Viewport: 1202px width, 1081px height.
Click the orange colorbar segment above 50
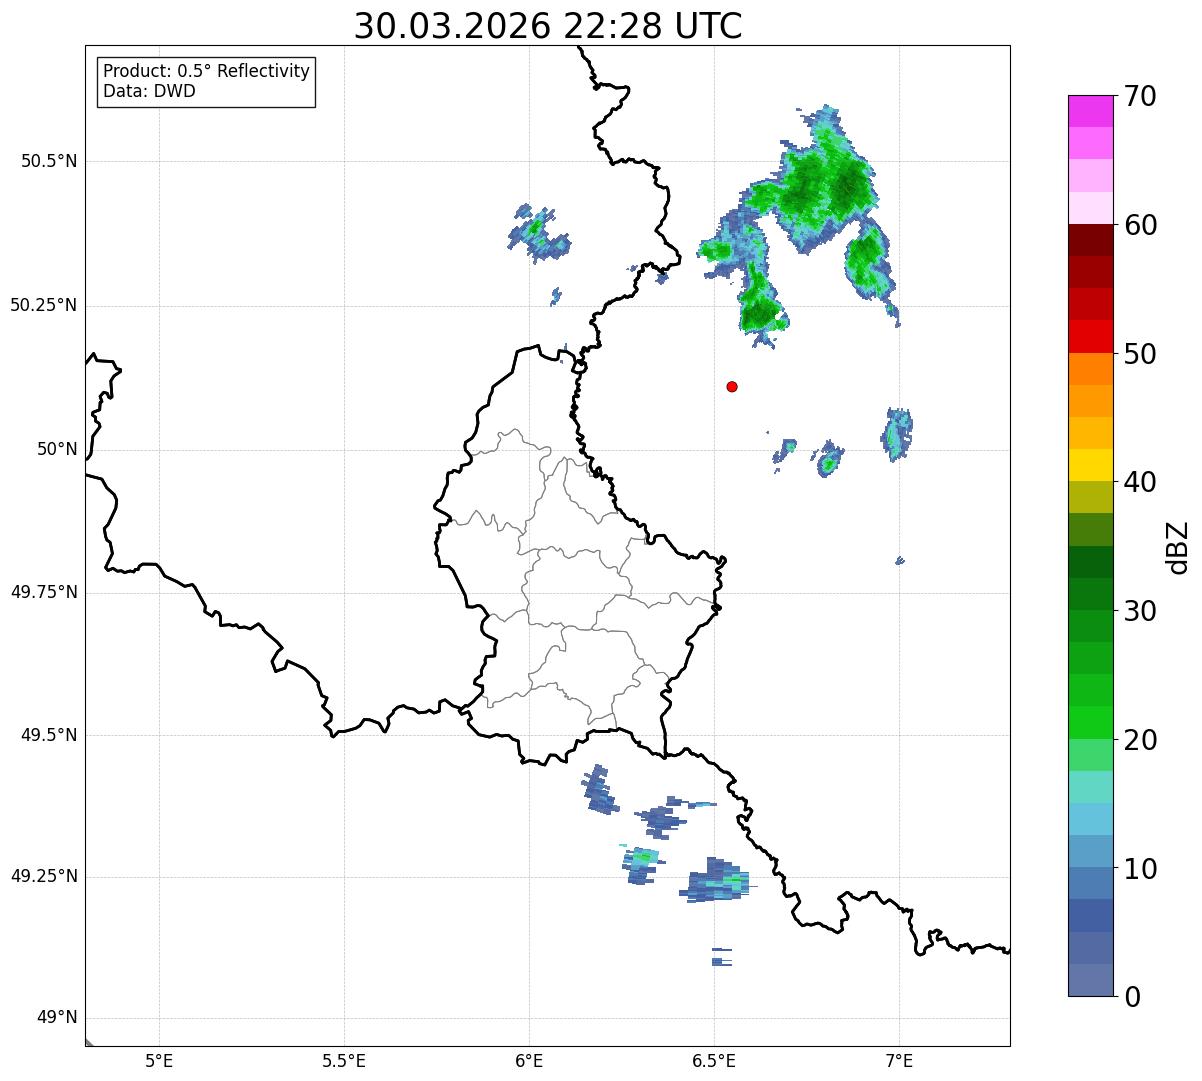coord(1091,369)
